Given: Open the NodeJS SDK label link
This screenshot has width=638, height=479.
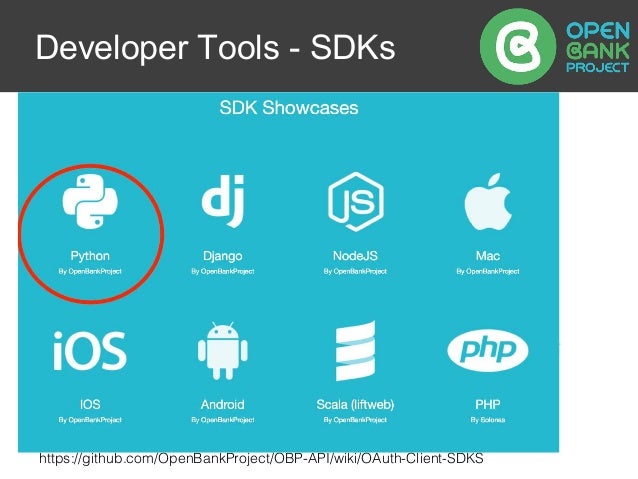Looking at the screenshot, I should pos(355,256).
